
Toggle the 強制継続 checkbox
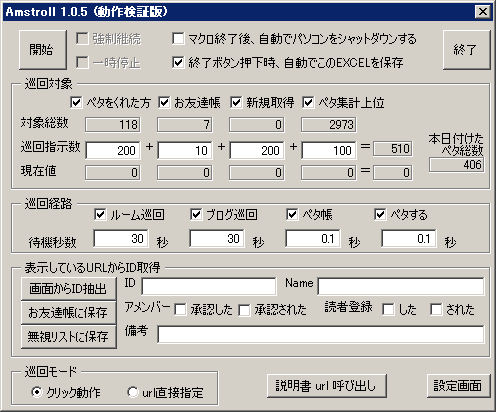[82, 38]
